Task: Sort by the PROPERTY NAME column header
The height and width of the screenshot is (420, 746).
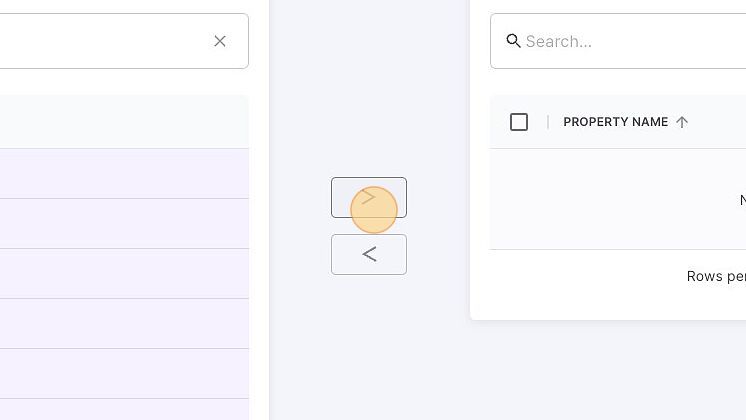Action: click(x=615, y=122)
